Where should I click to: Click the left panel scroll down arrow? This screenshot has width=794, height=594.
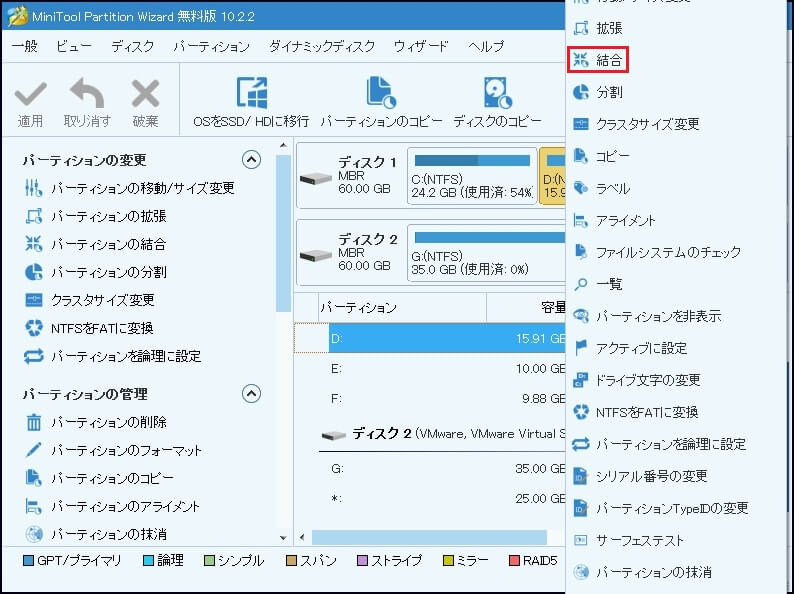click(284, 538)
